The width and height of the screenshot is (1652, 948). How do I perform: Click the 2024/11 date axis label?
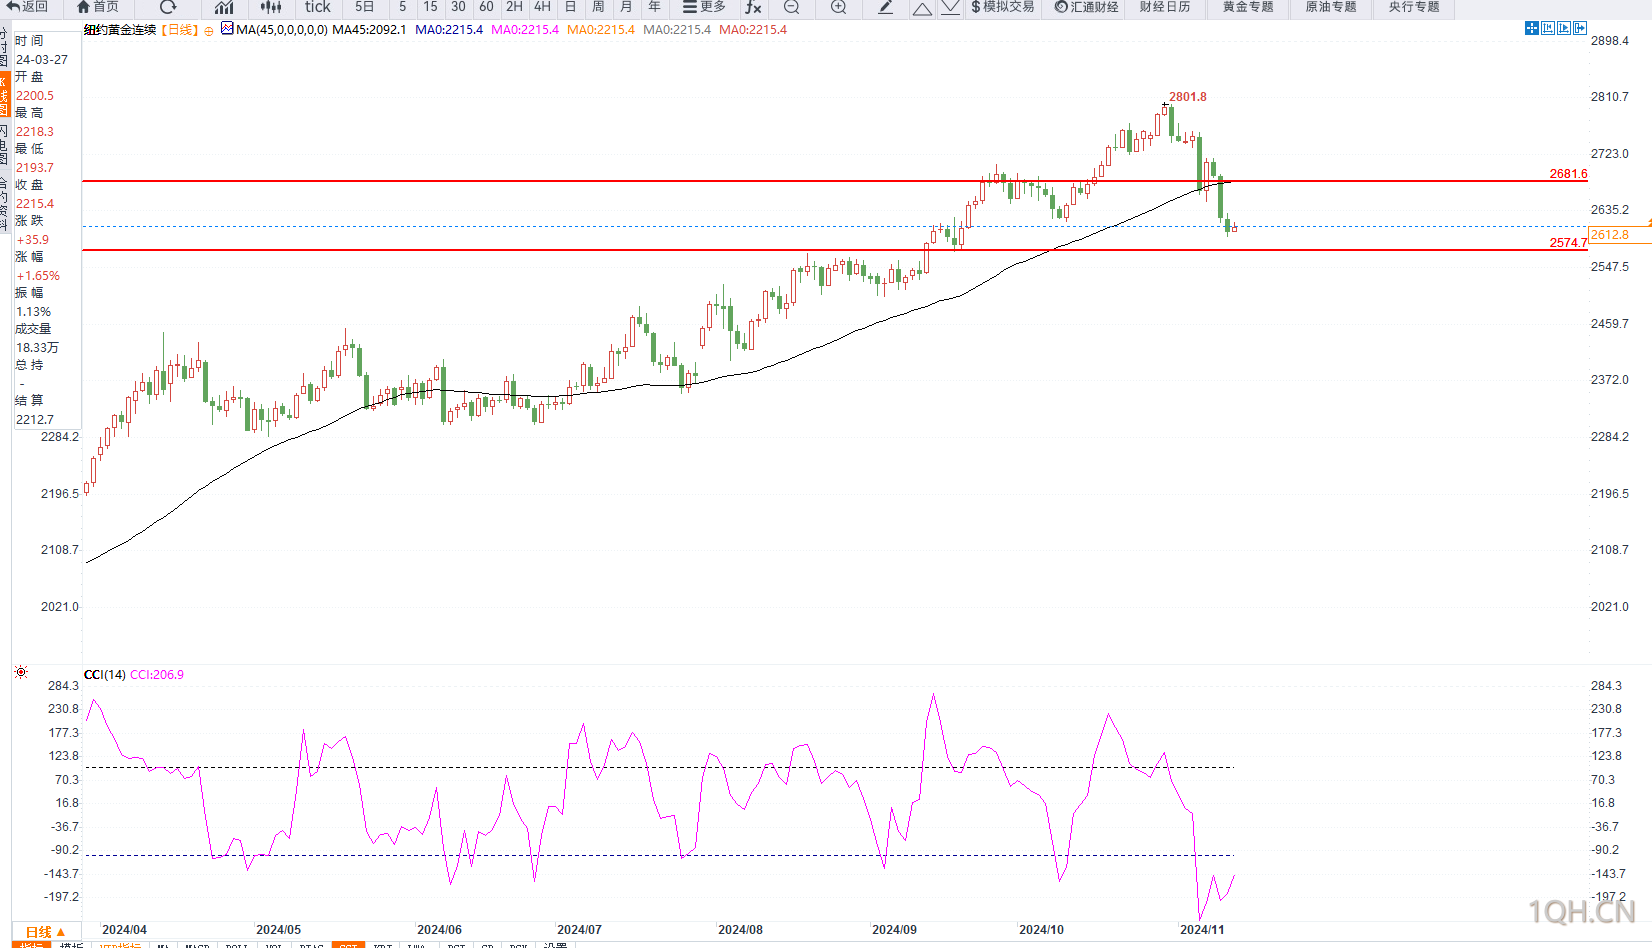(x=1202, y=930)
